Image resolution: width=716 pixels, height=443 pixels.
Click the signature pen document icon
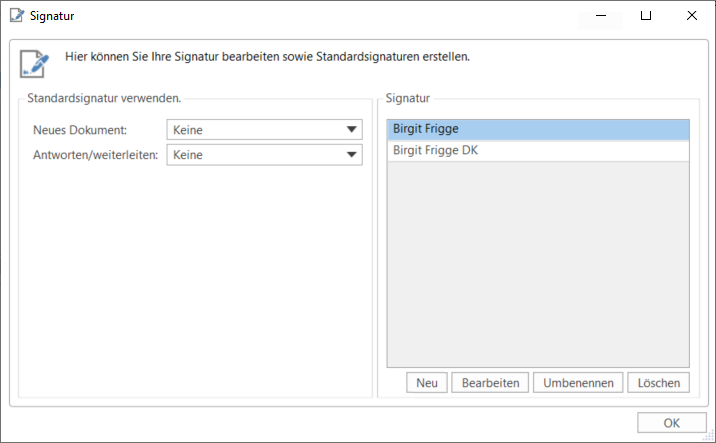click(34, 62)
